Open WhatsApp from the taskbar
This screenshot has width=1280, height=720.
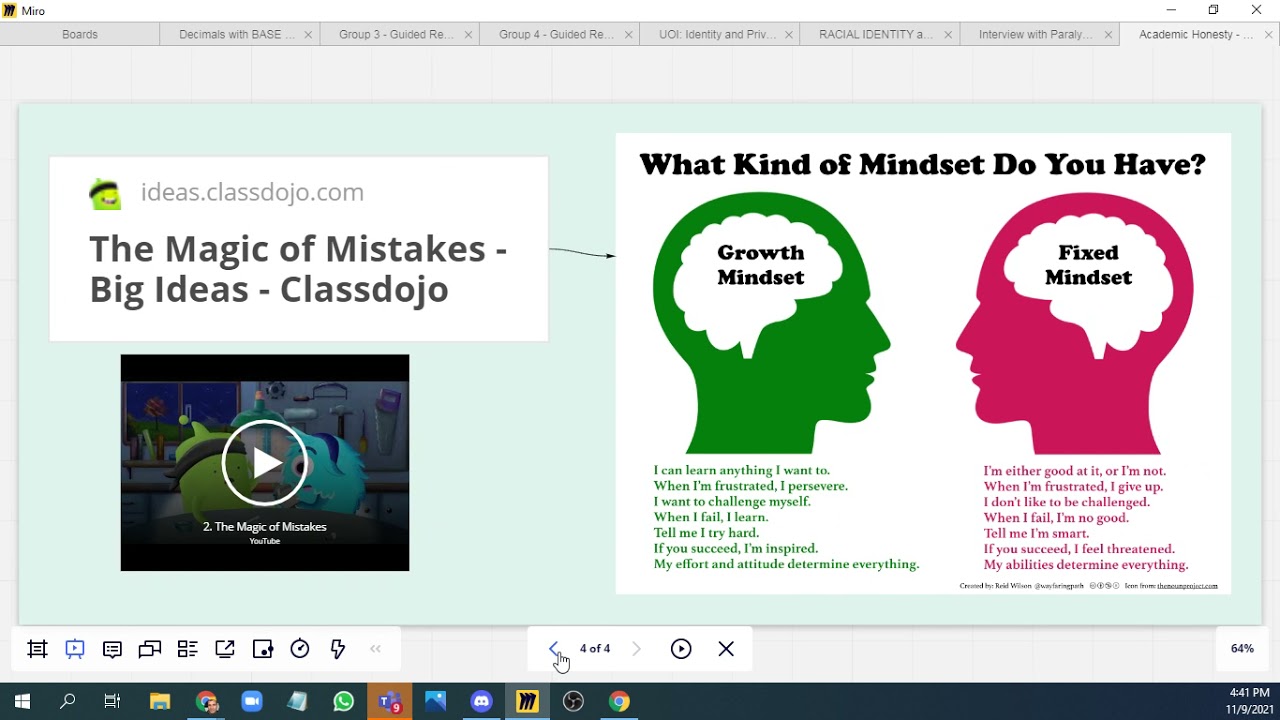pos(343,701)
